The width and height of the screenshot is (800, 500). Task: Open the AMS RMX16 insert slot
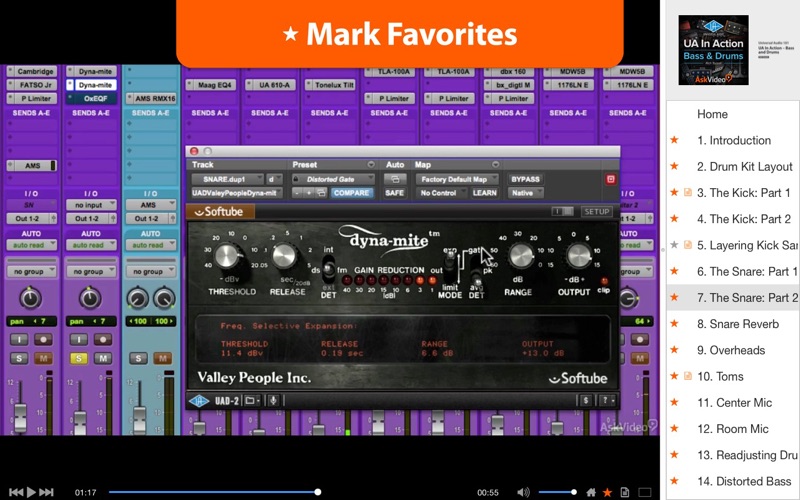(151, 98)
